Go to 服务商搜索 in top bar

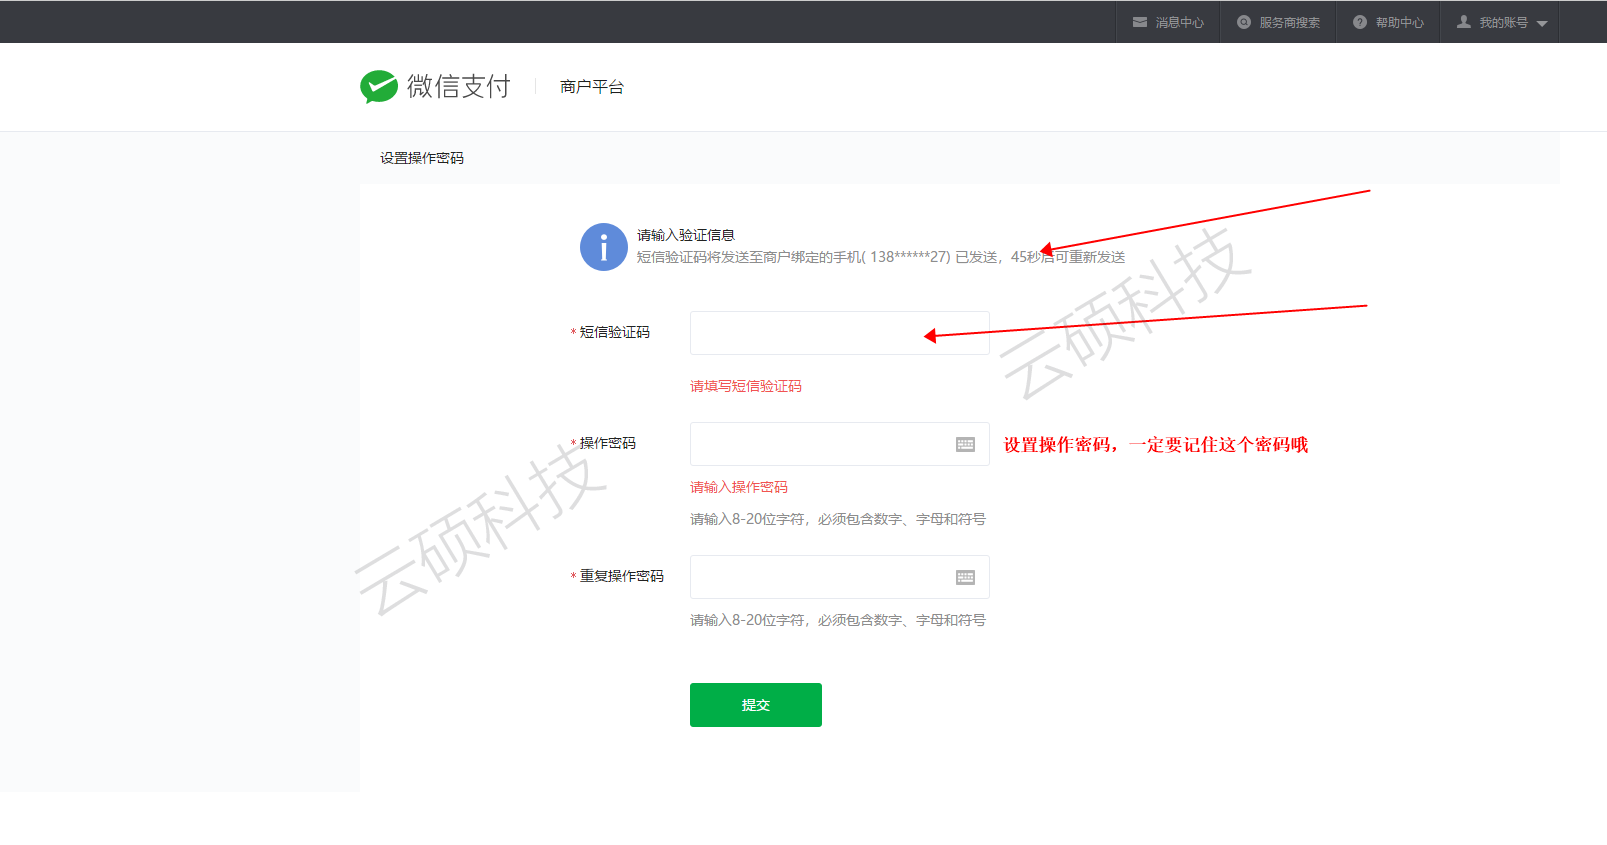(1290, 22)
